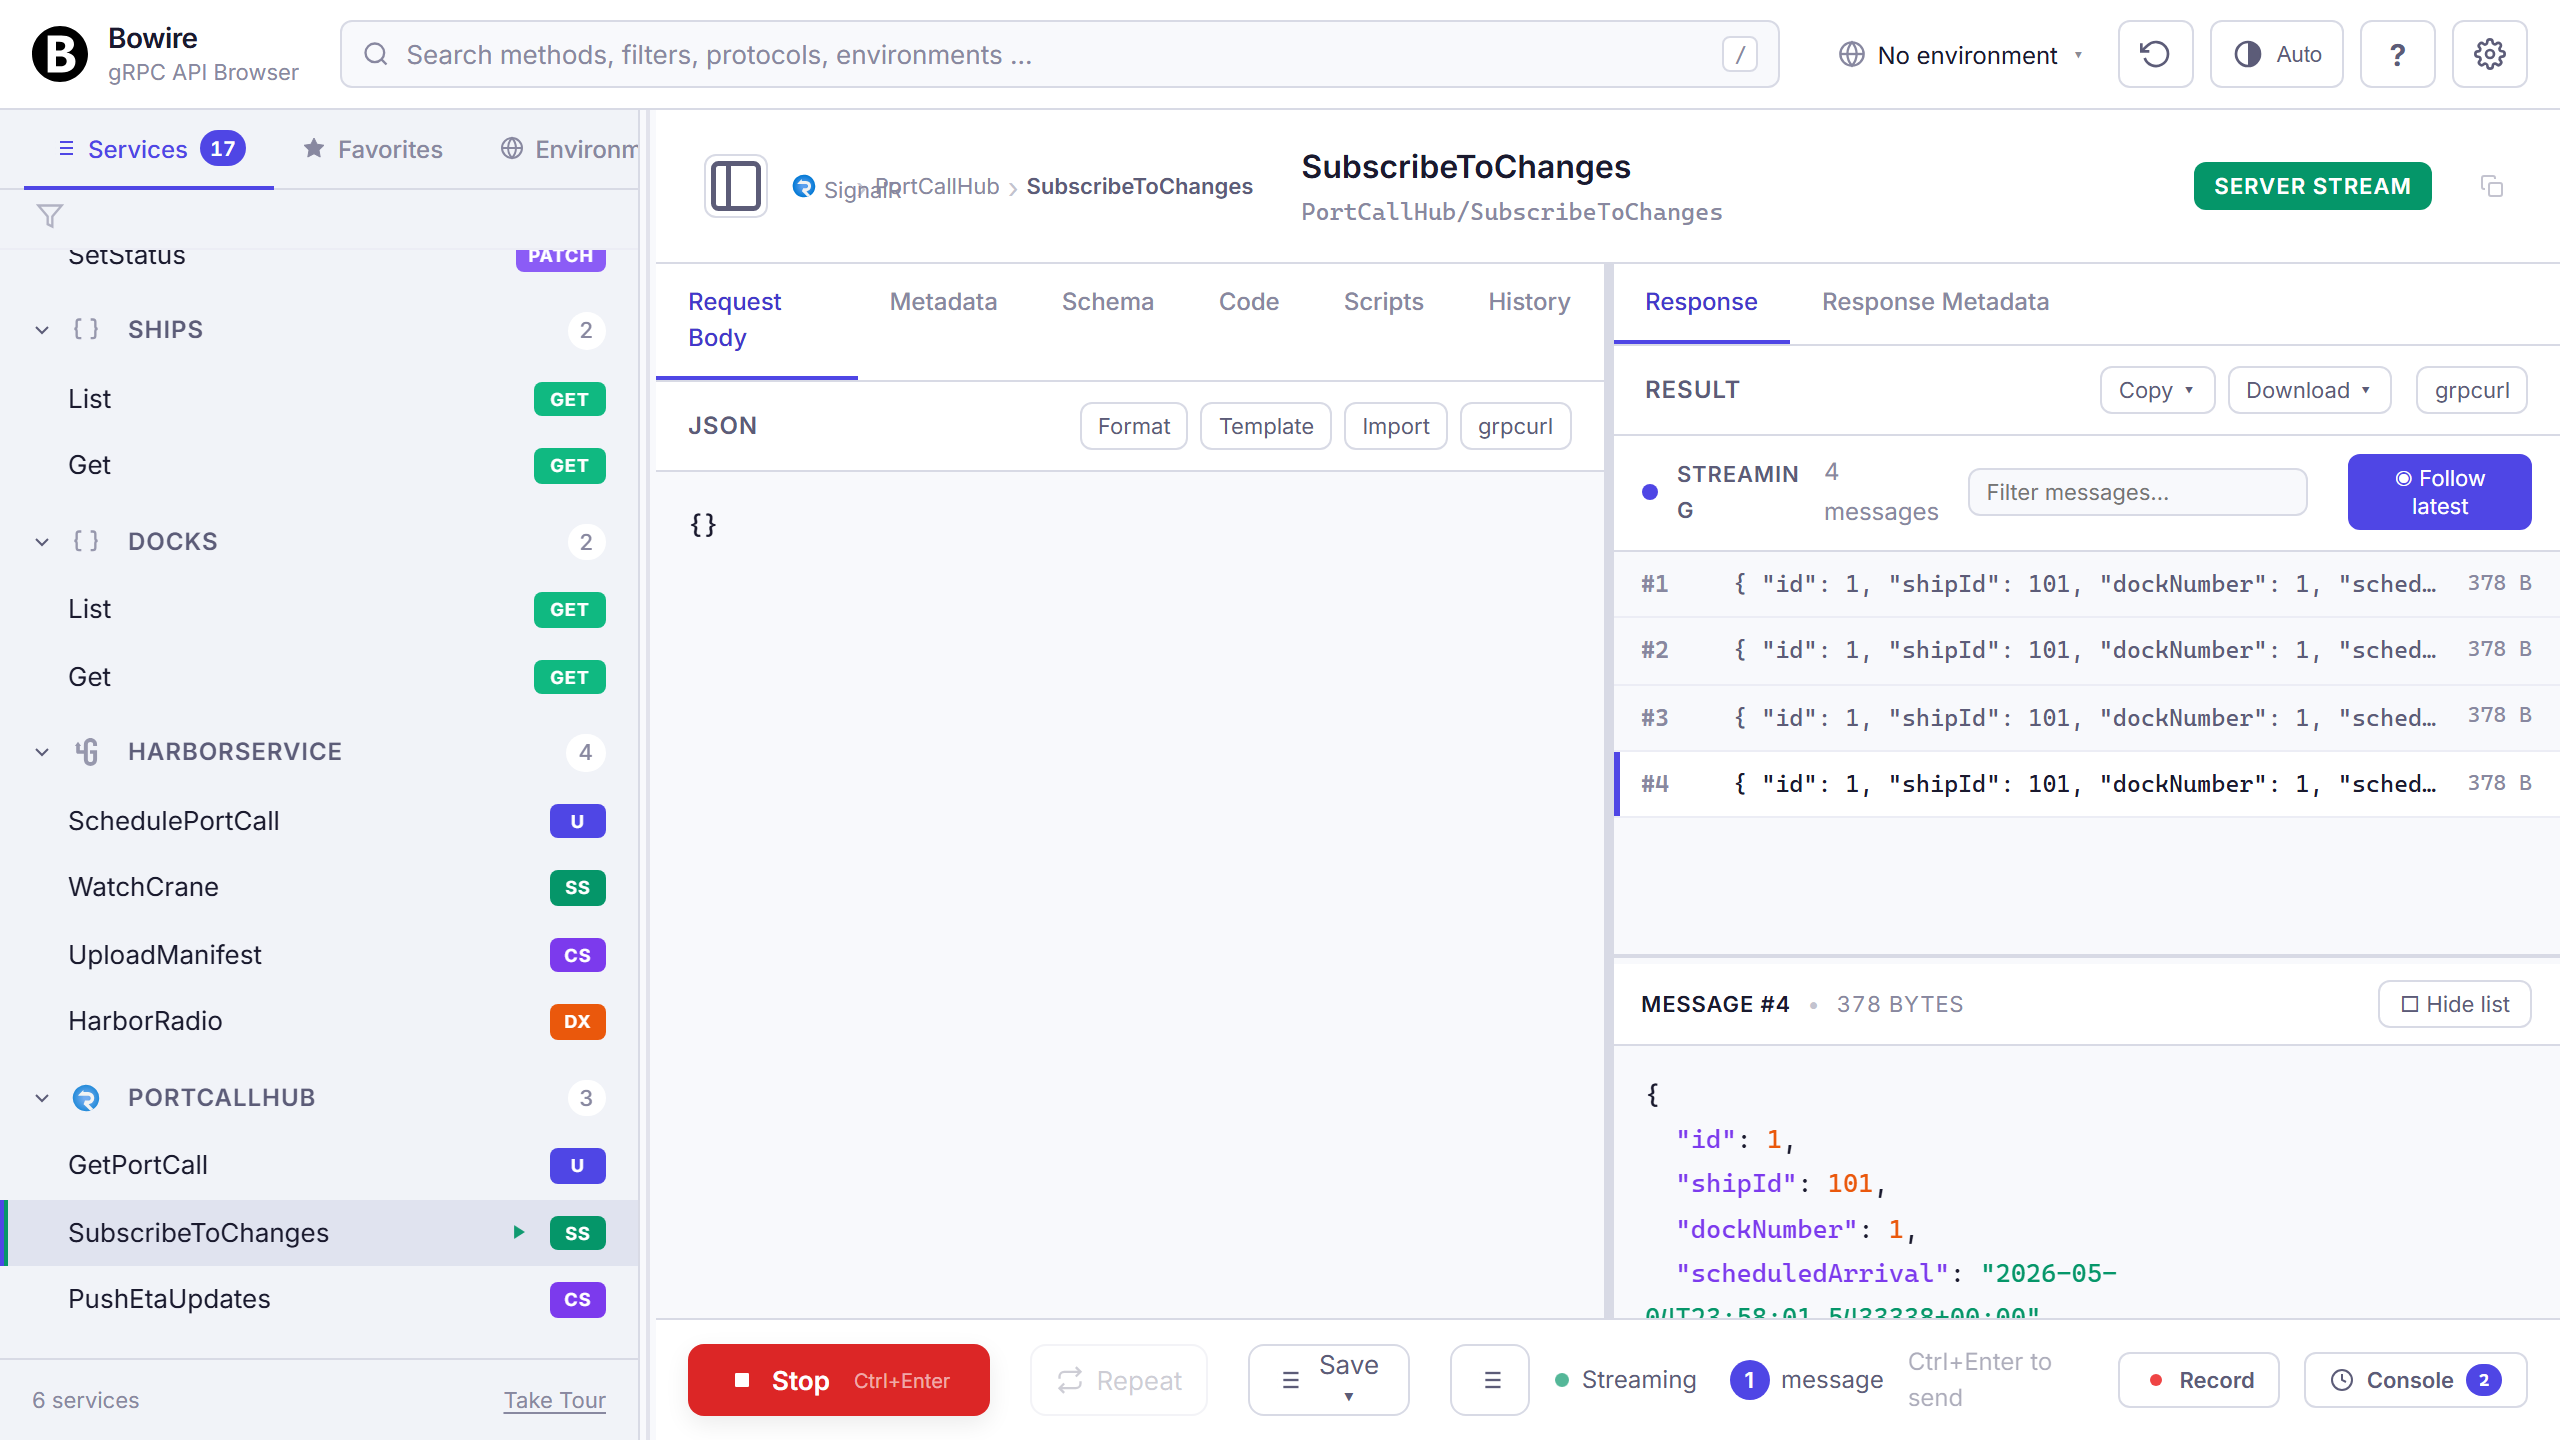Click the Repeat button
Viewport: 2560px width, 1440px height.
tap(1118, 1380)
